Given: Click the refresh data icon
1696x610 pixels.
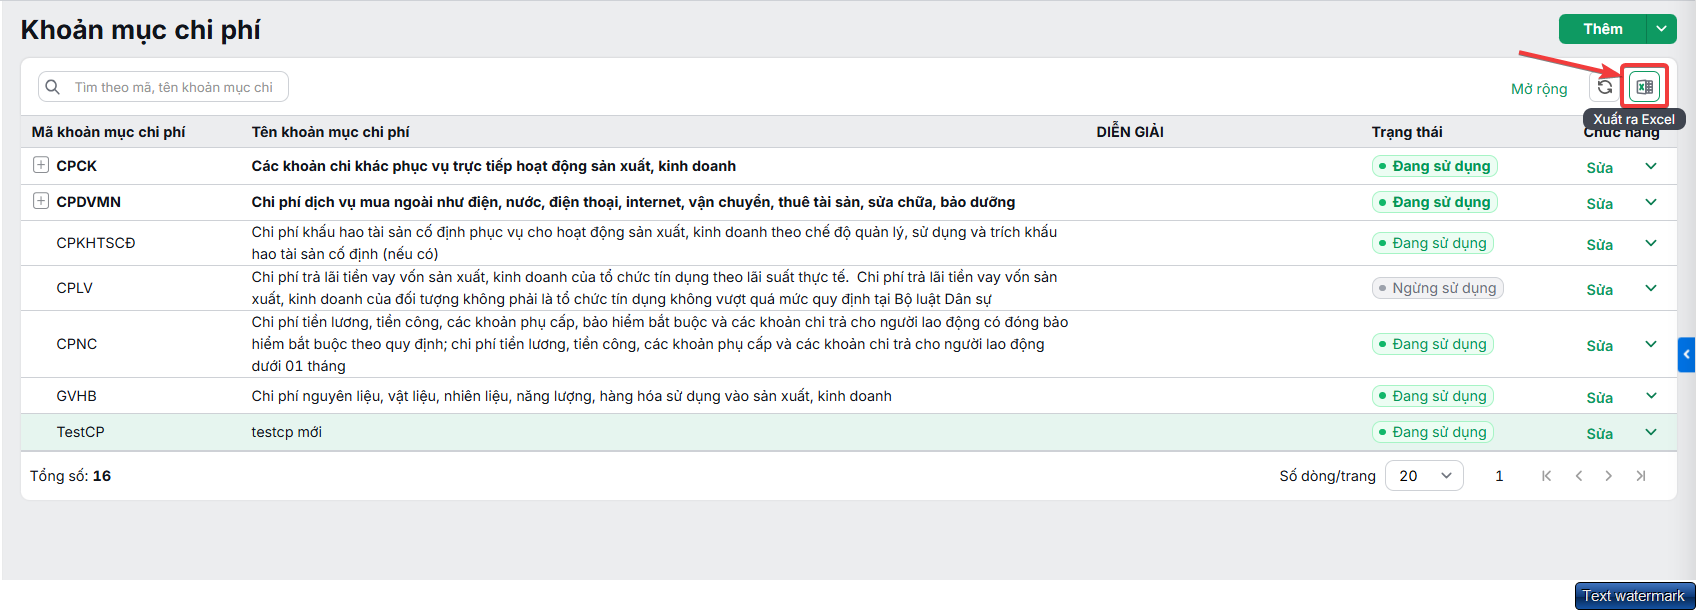Looking at the screenshot, I should [1605, 87].
